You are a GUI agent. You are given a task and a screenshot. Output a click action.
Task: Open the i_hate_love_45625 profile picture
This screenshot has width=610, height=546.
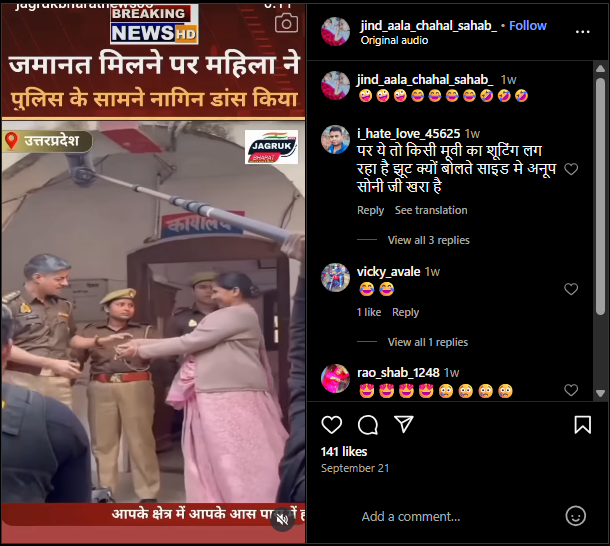coord(335,139)
